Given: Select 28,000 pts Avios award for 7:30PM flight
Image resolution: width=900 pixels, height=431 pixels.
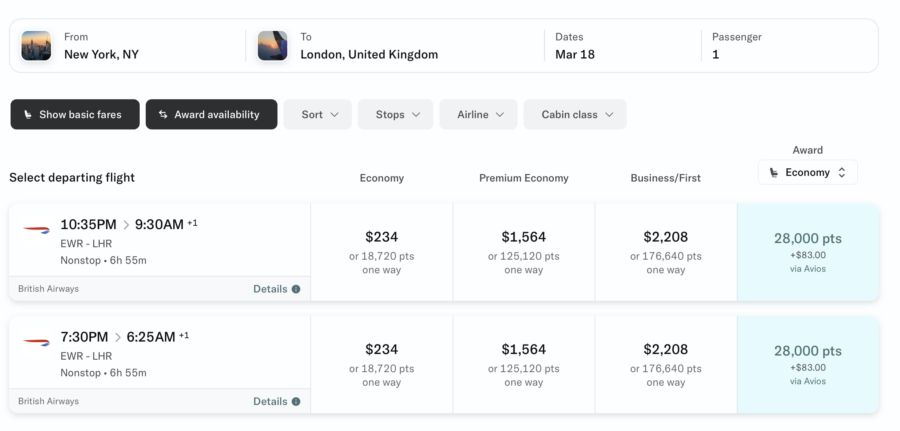Looking at the screenshot, I should pyautogui.click(x=808, y=364).
